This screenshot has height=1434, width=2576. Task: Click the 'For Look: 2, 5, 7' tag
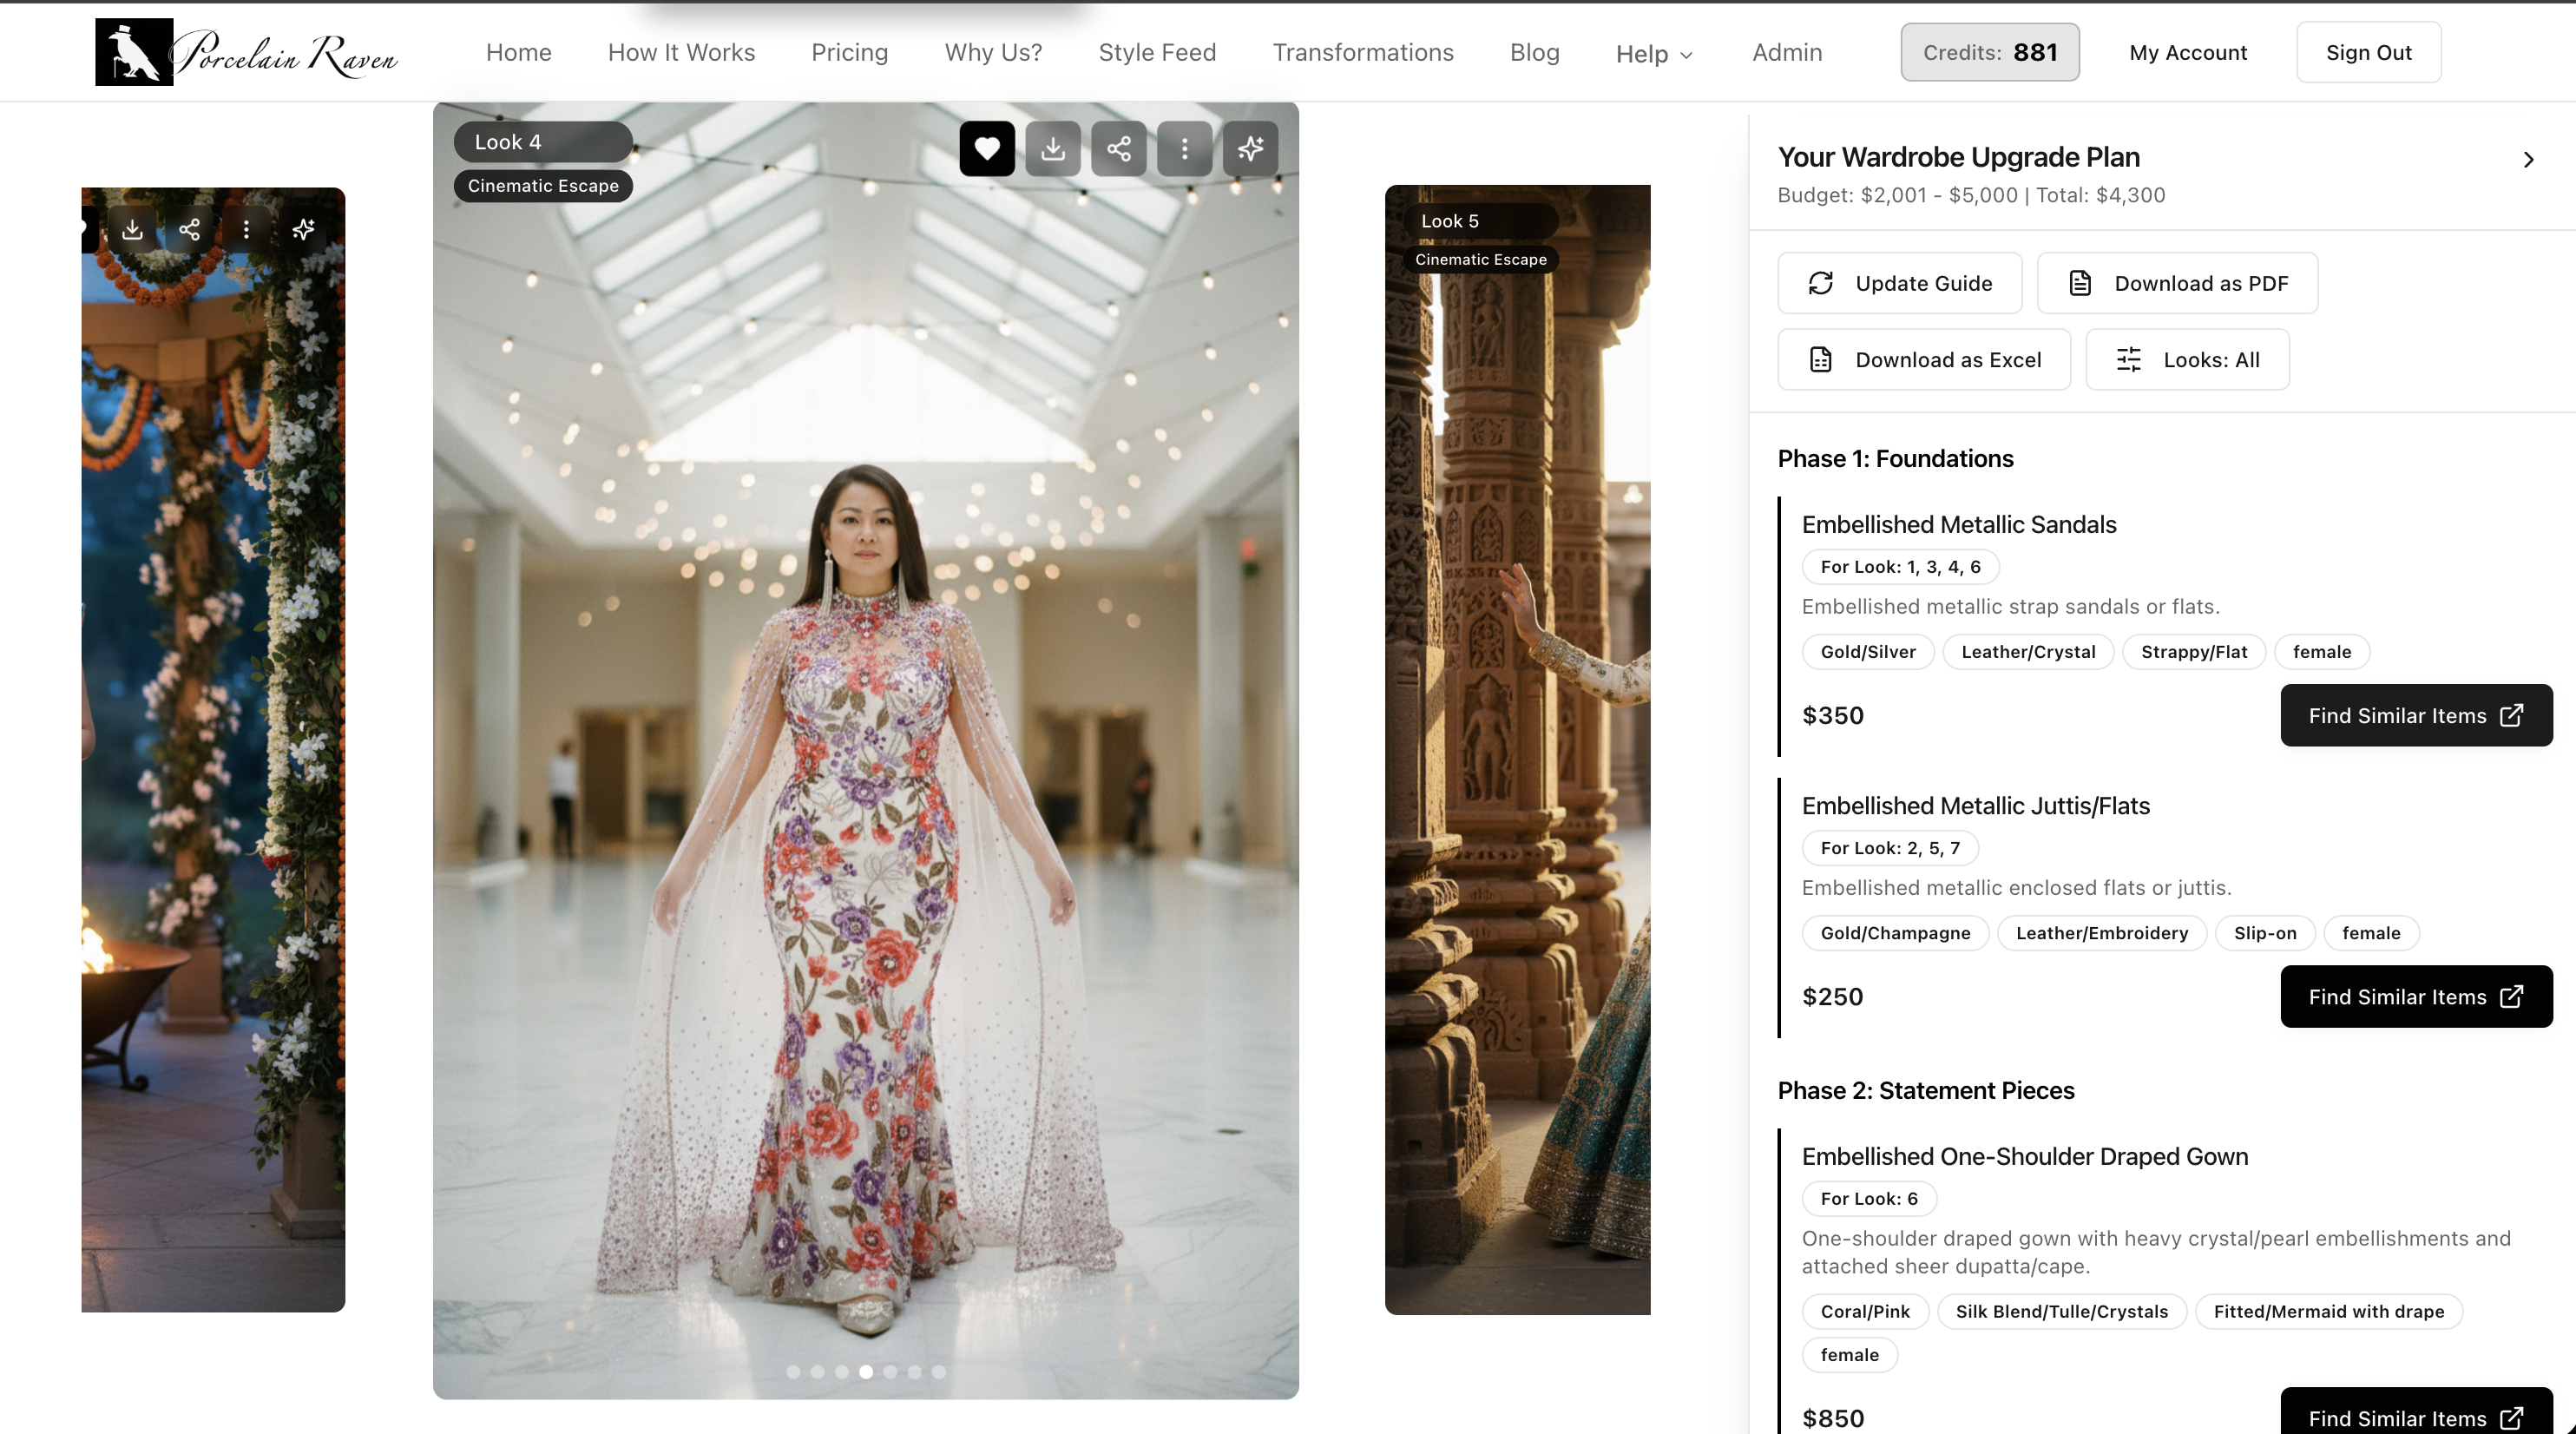[x=1890, y=848]
